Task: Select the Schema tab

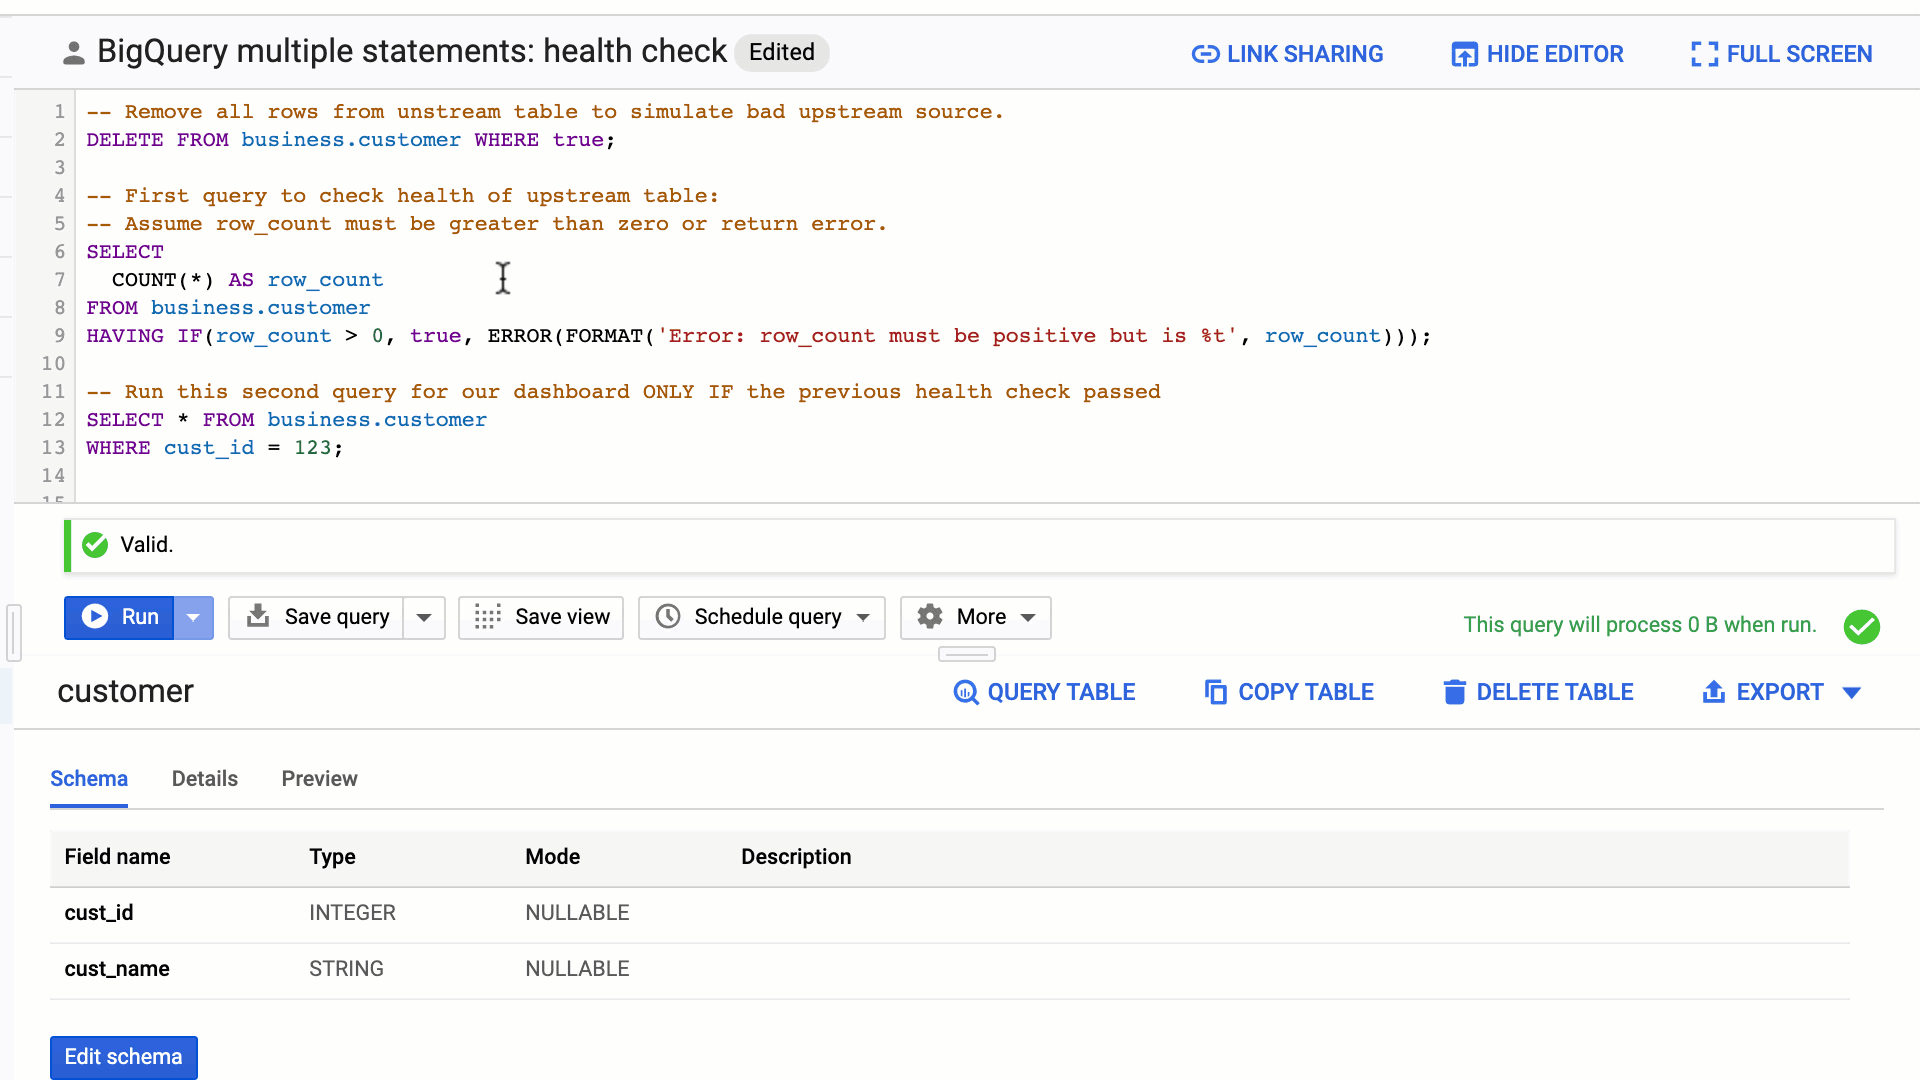Action: click(x=88, y=778)
